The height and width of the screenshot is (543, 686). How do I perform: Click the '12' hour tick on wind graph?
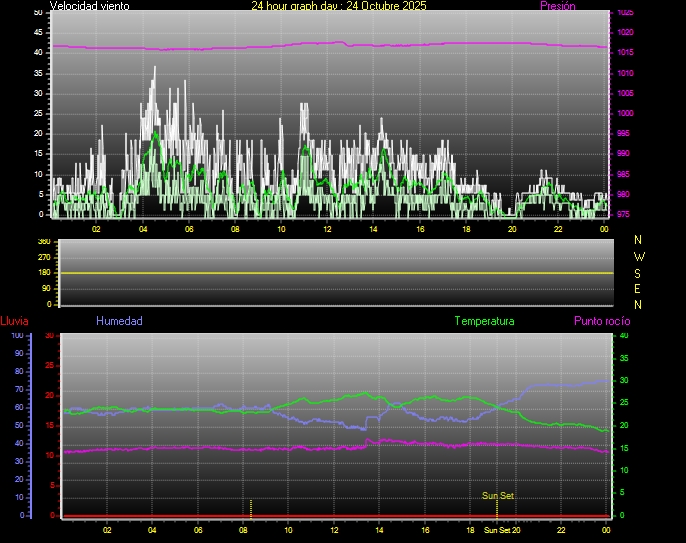[327, 229]
